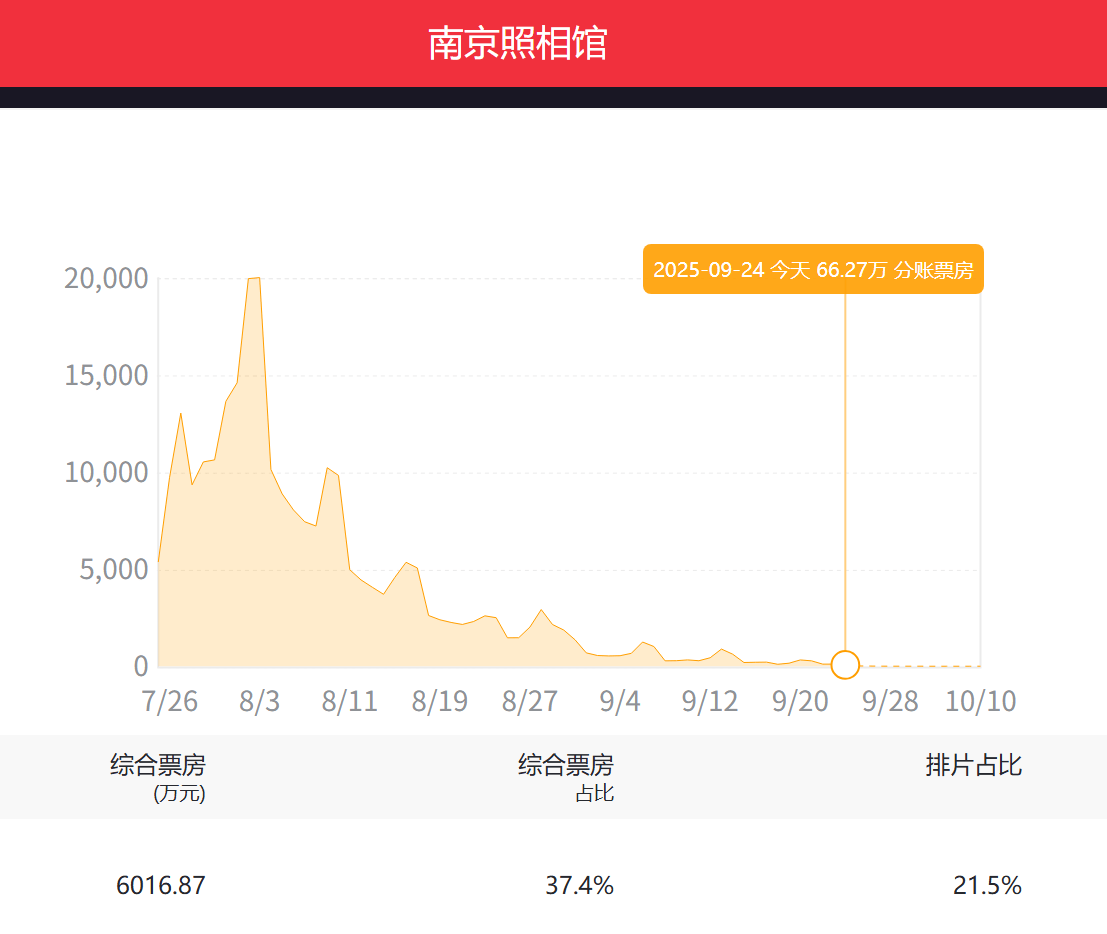Click the 8/19 x-axis date label

point(439,701)
